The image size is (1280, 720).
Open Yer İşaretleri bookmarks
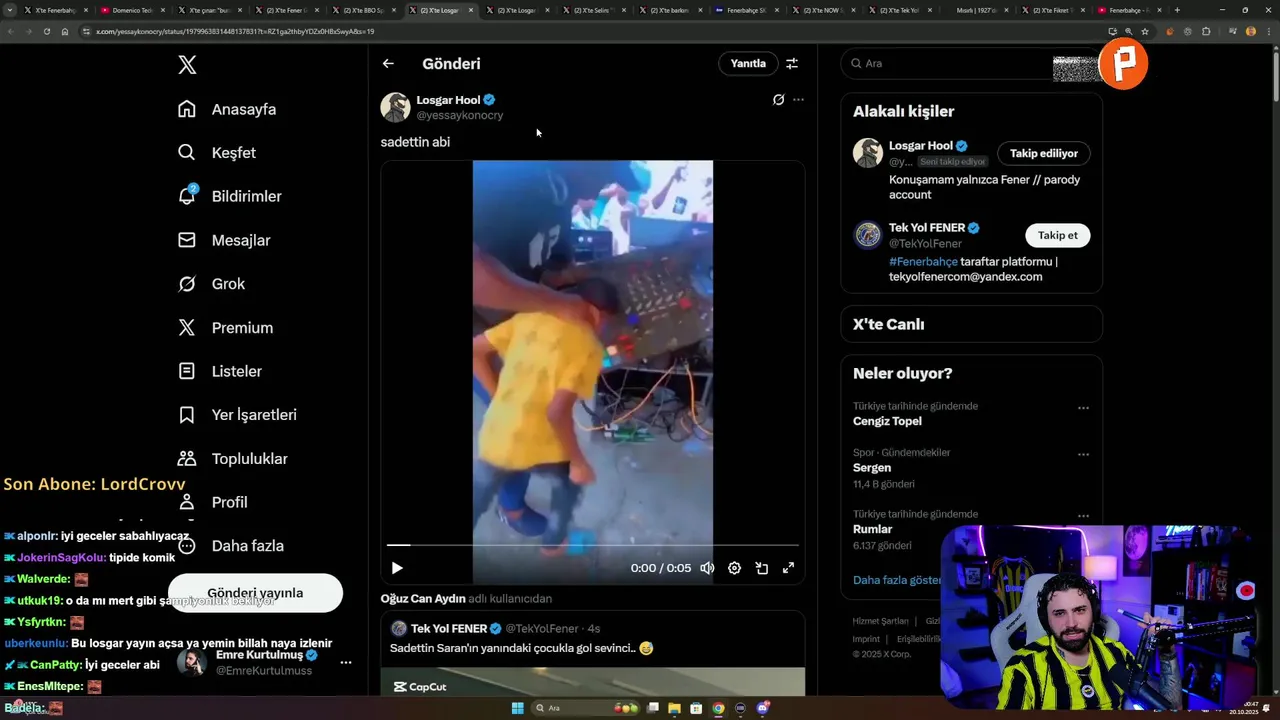coord(237,415)
